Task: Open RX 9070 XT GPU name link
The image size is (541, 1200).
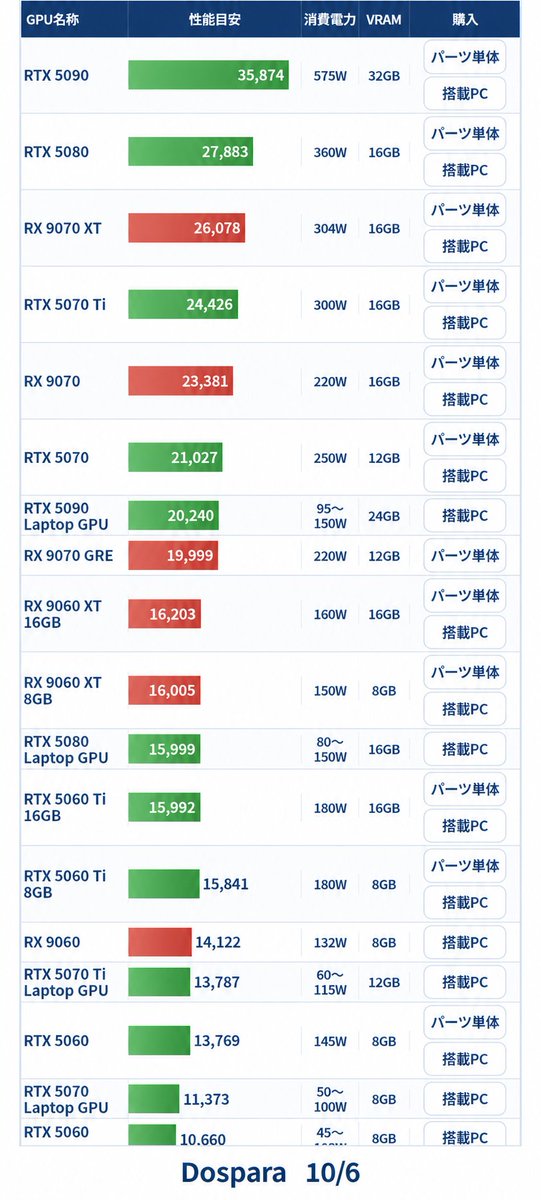Action: [x=62, y=228]
